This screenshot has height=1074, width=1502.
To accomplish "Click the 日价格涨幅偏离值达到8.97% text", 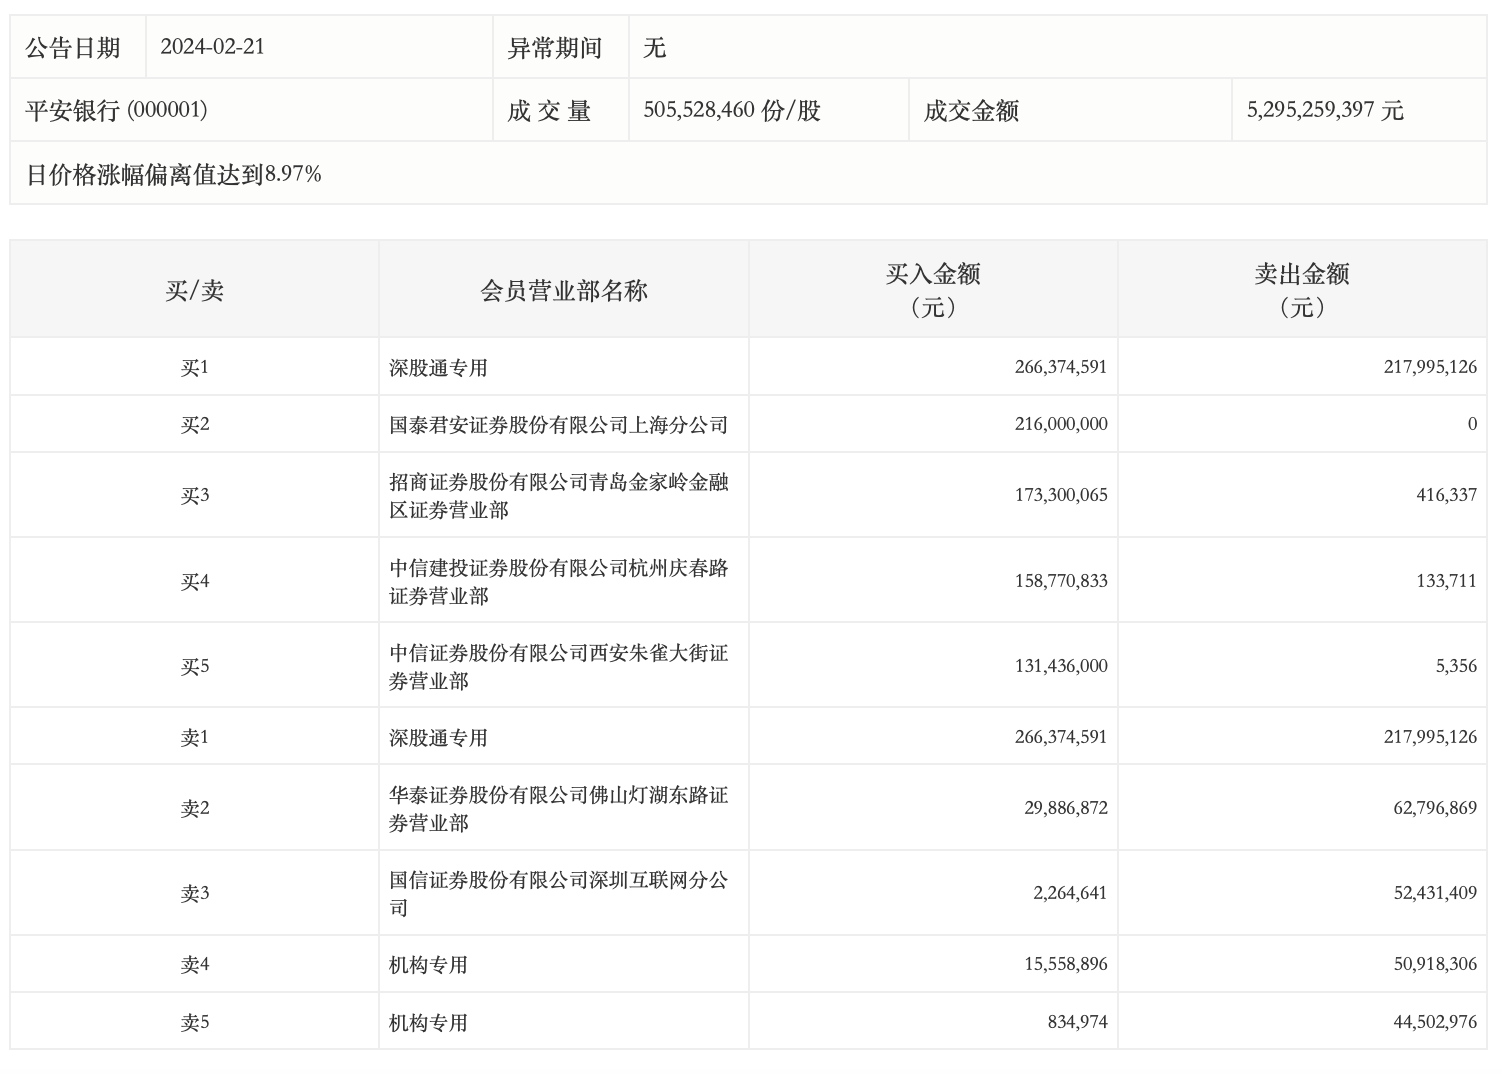I will (x=173, y=175).
